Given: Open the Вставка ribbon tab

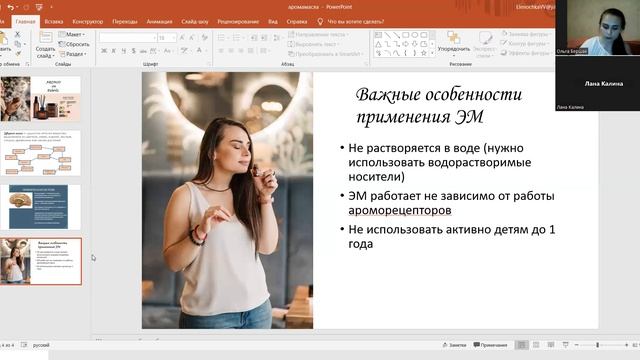Looking at the screenshot, I should click(54, 22).
